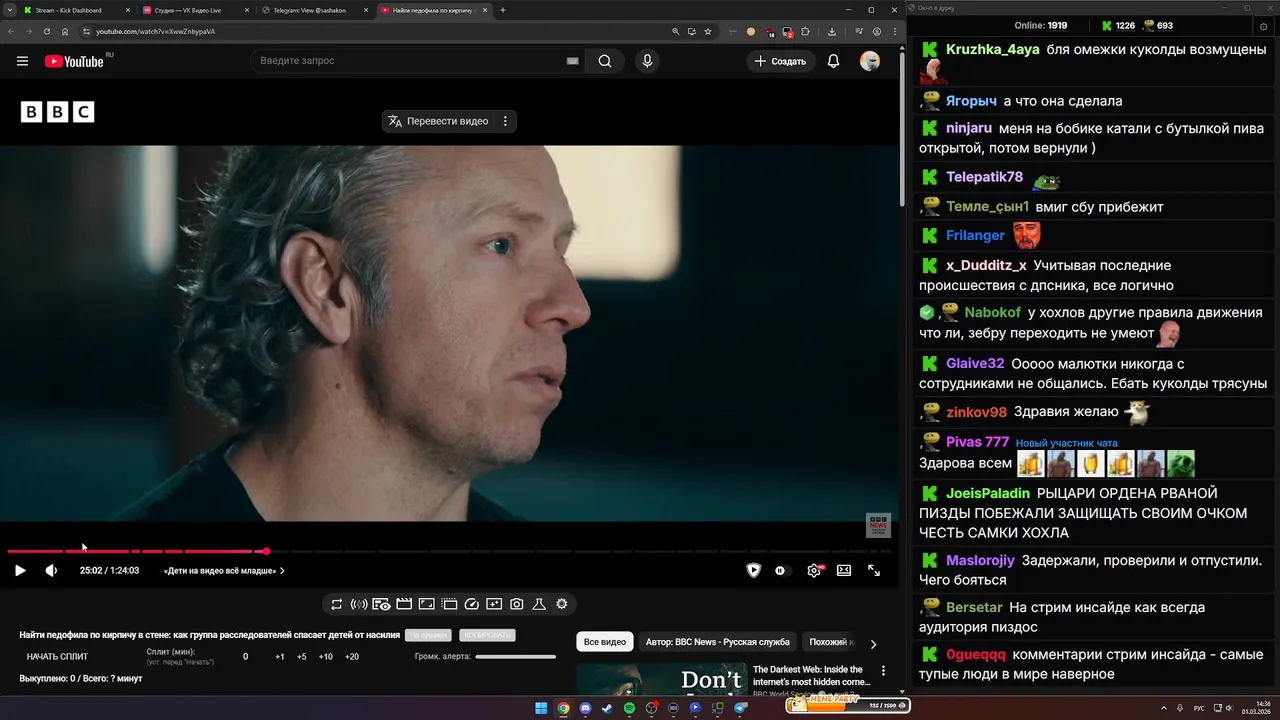Toggle the volume boost sound-waves icon
The image size is (1280, 720).
358,604
